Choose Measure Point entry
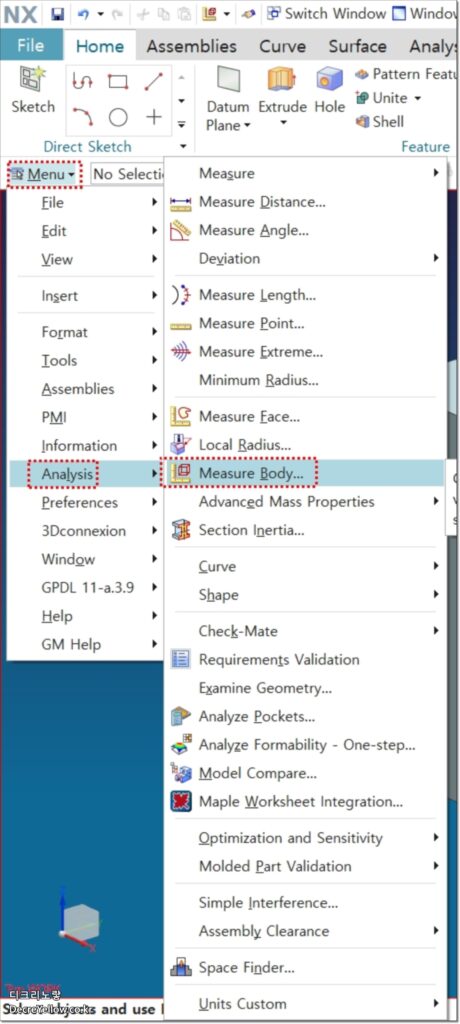Viewport: 460px width, 1024px height. [x=305, y=323]
